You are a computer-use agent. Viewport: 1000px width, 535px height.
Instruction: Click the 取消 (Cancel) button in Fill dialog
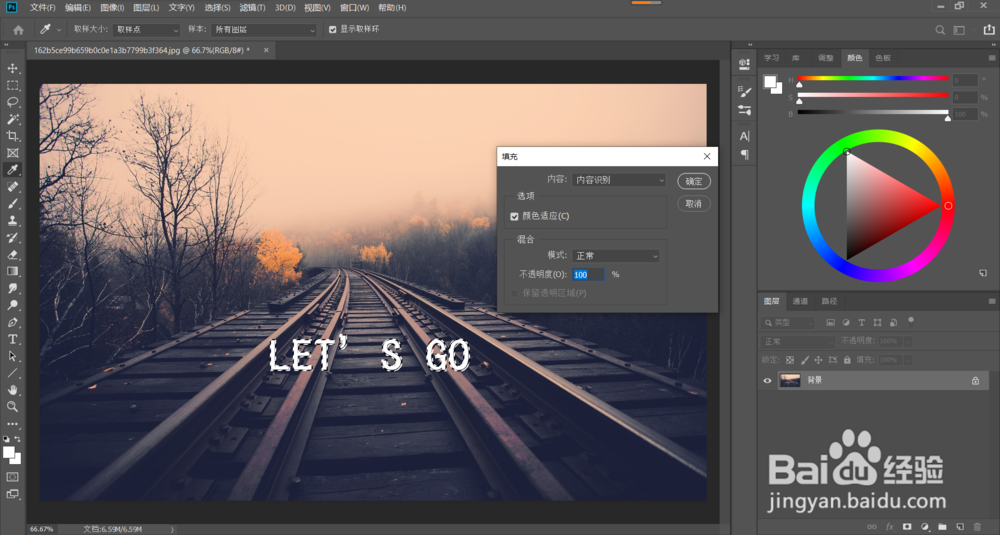(x=694, y=204)
